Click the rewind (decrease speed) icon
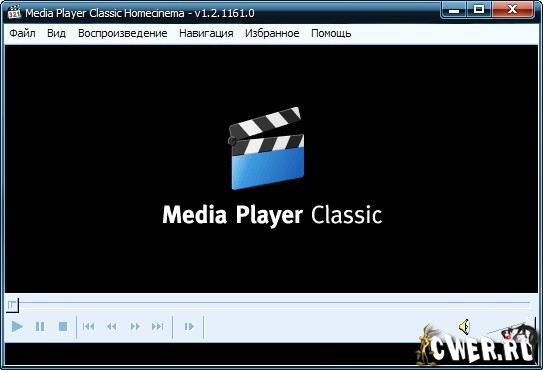This screenshot has height=370, width=543. click(112, 326)
